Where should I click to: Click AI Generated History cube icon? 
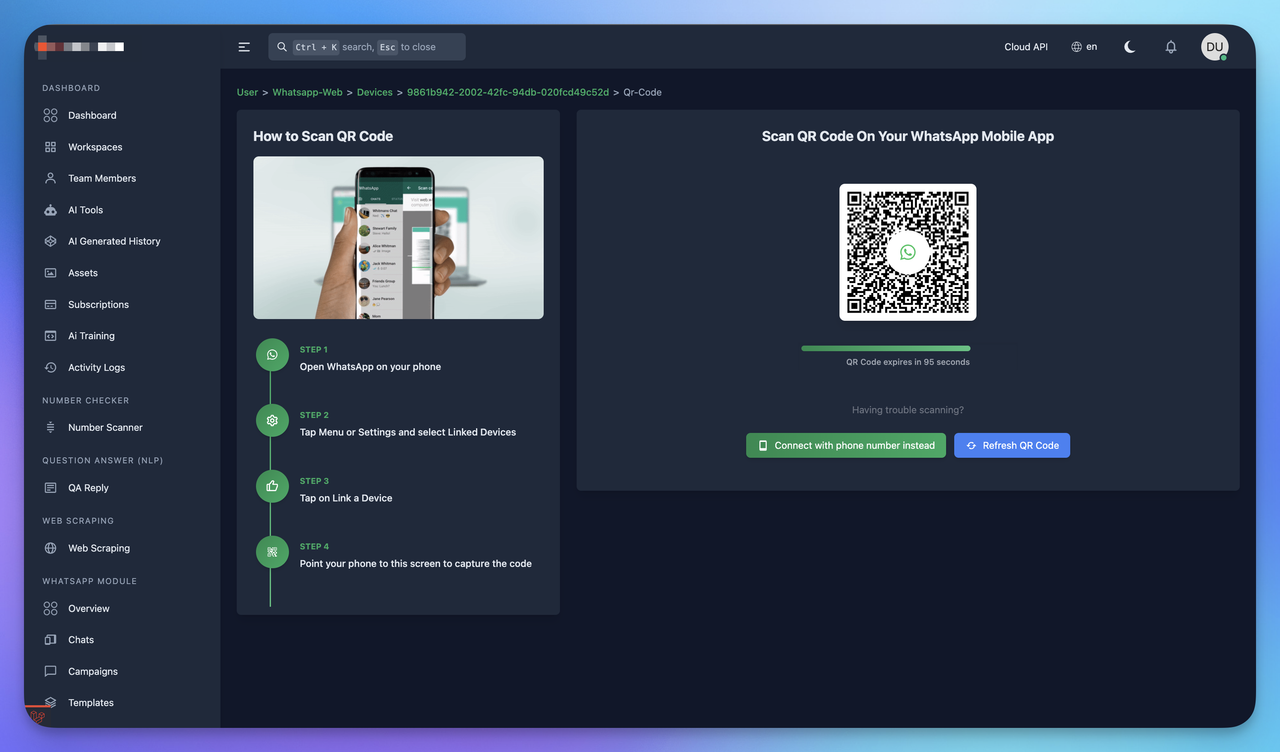point(50,241)
